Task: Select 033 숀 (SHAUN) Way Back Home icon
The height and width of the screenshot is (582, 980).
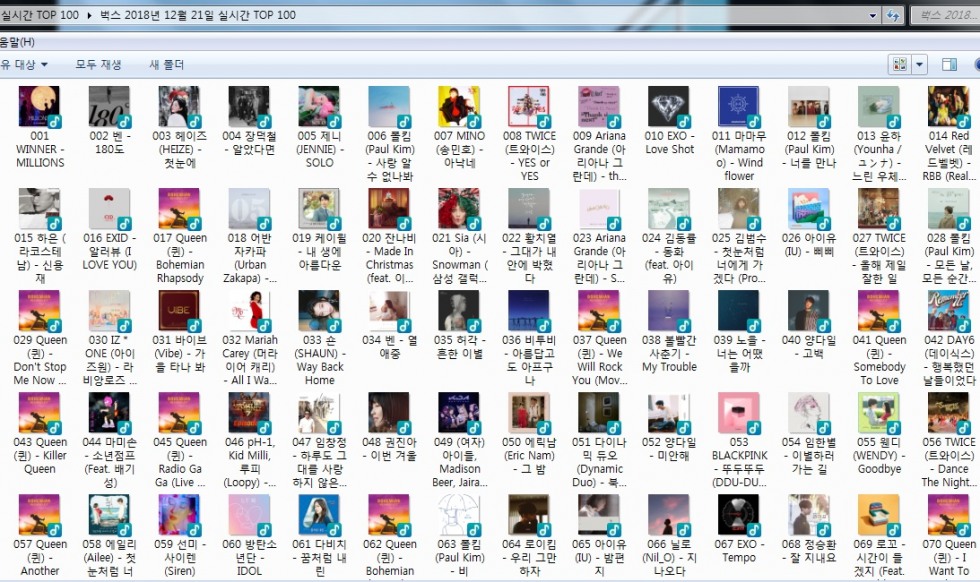Action: [319, 311]
